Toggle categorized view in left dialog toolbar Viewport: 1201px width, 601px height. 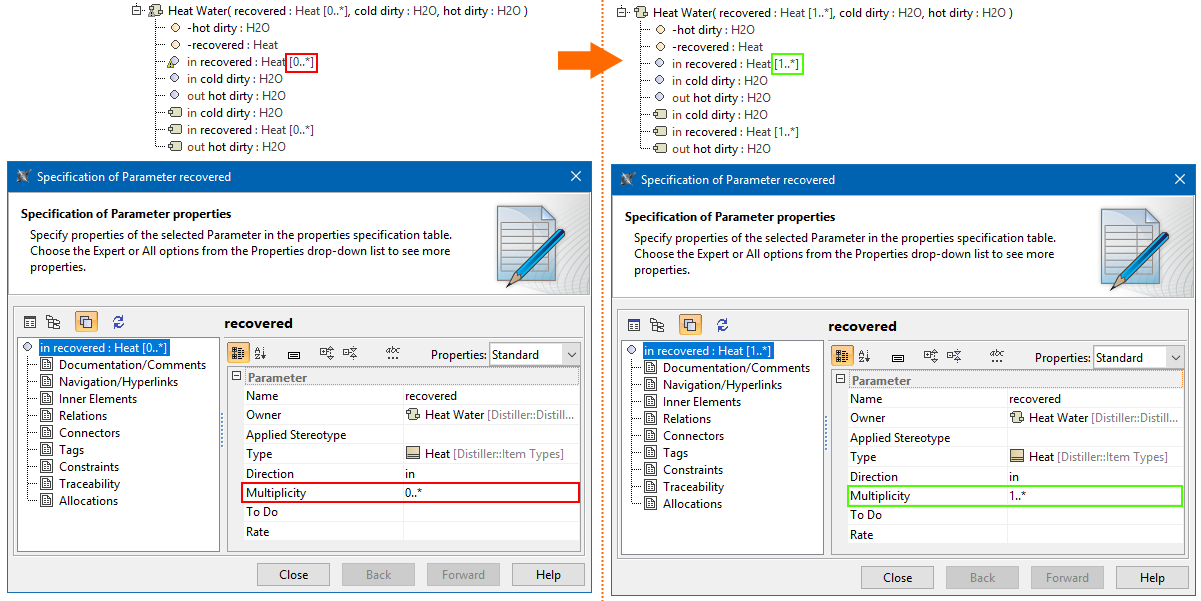tap(238, 353)
